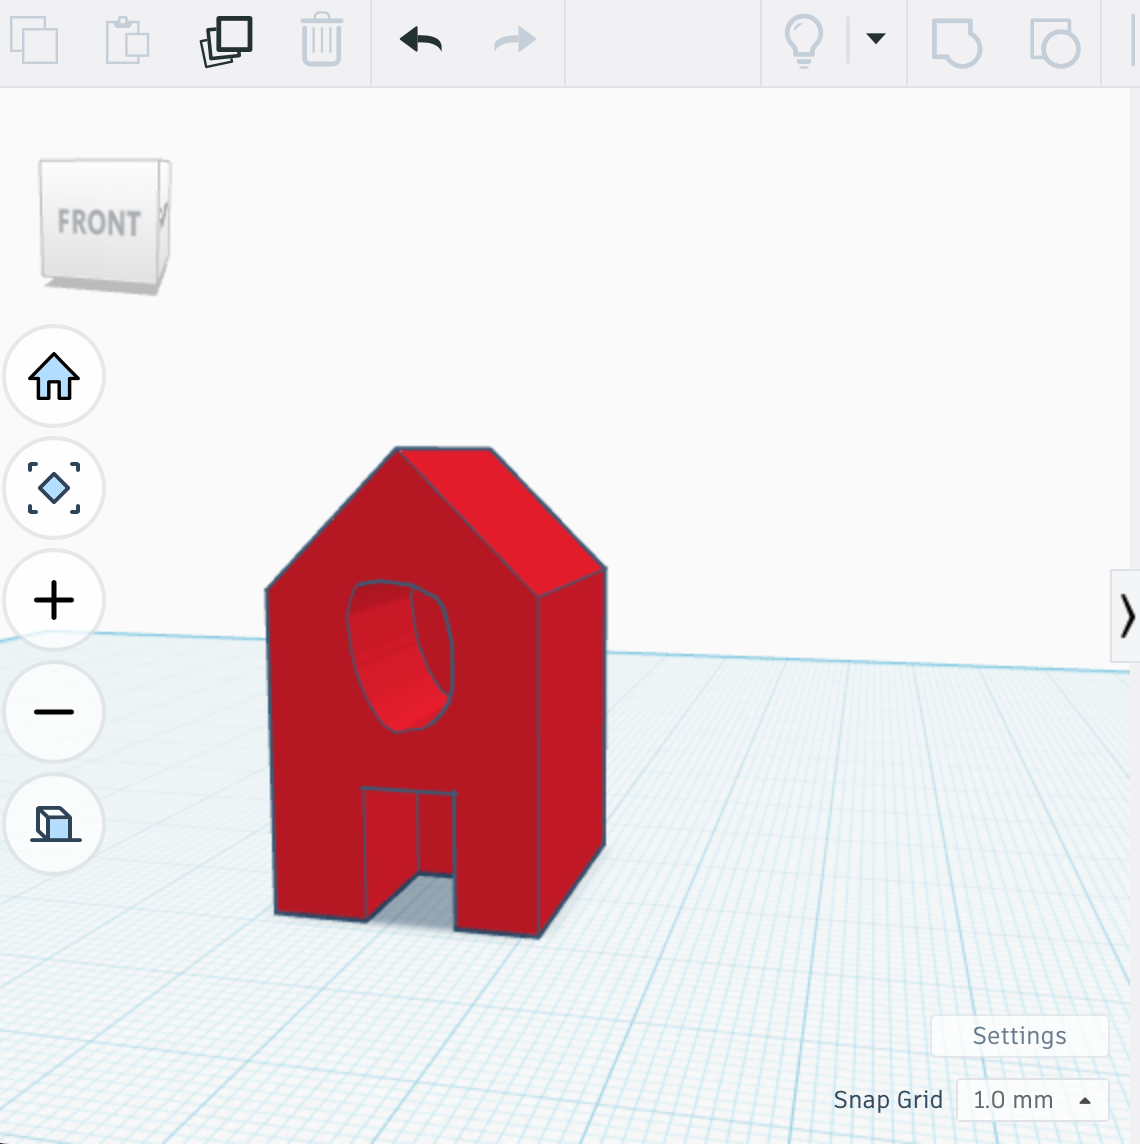
Task: Reset camera with Home view button
Action: [x=54, y=376]
